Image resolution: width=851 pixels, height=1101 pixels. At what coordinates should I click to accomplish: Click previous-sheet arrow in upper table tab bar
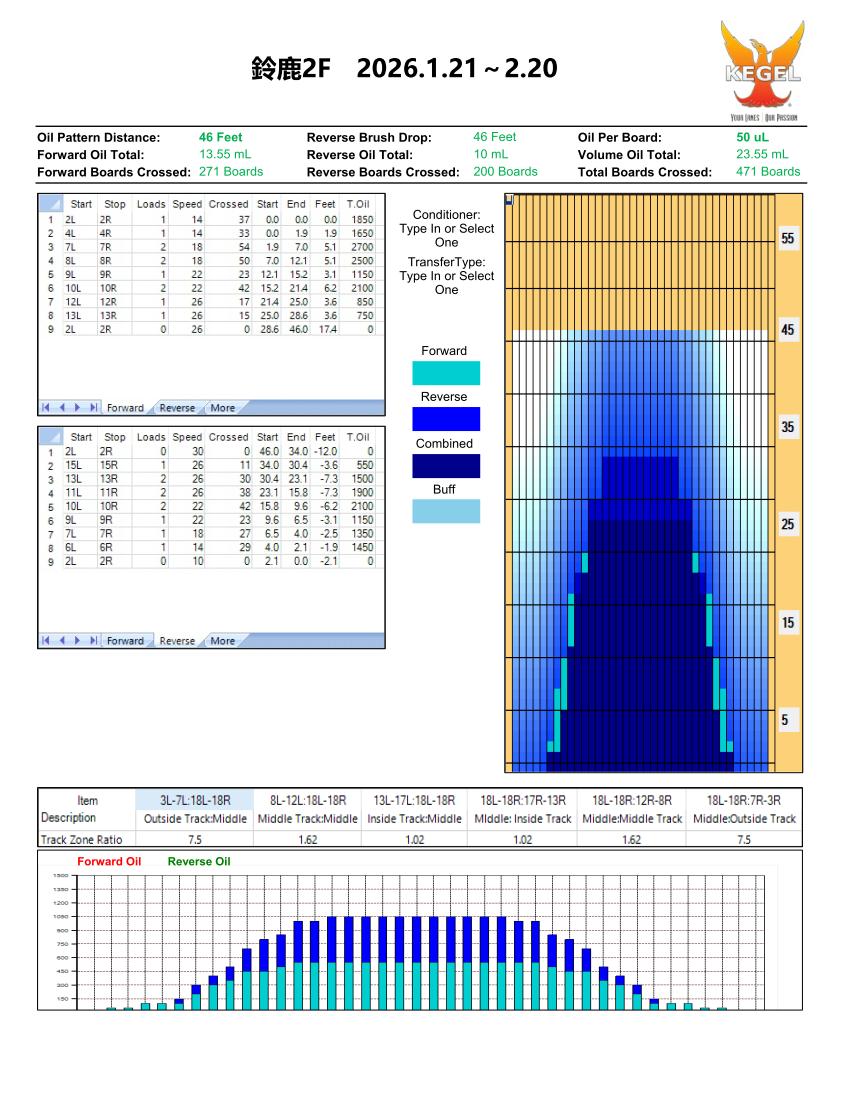[x=61, y=408]
